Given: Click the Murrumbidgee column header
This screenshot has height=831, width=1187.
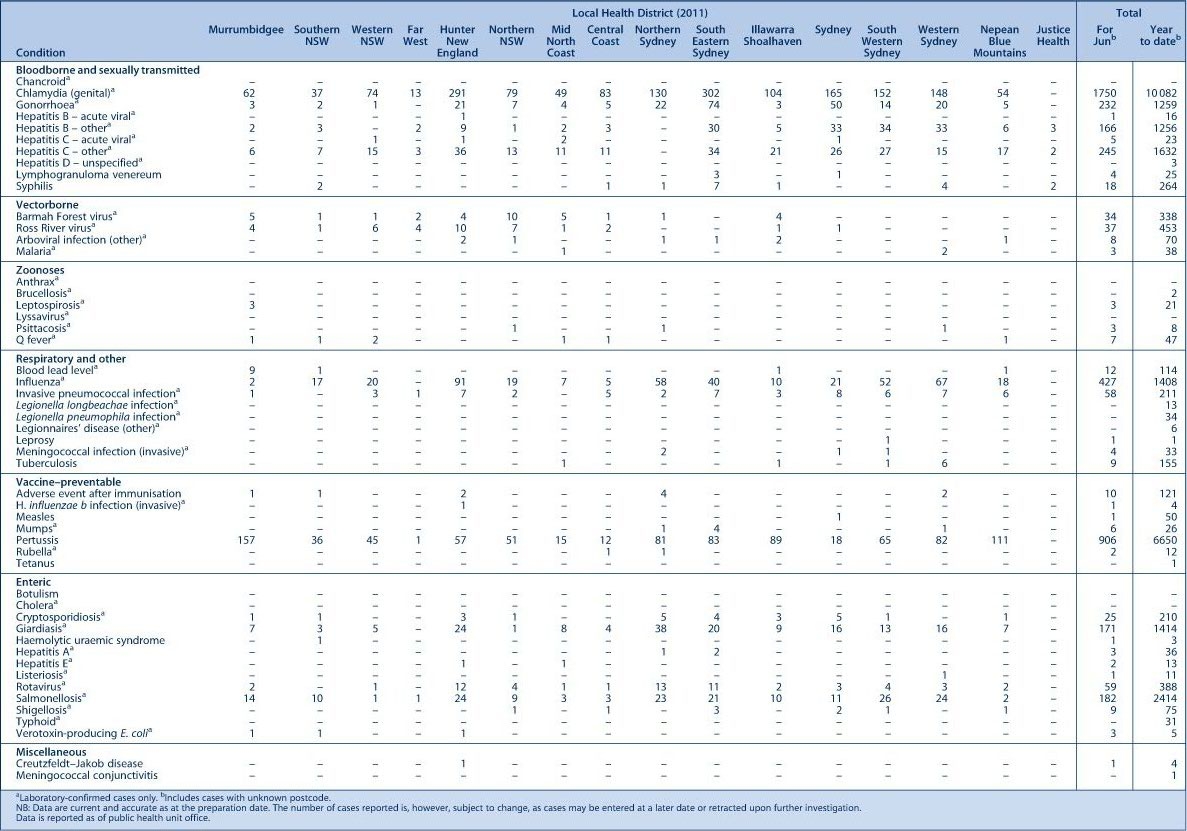Looking at the screenshot, I should [x=246, y=30].
